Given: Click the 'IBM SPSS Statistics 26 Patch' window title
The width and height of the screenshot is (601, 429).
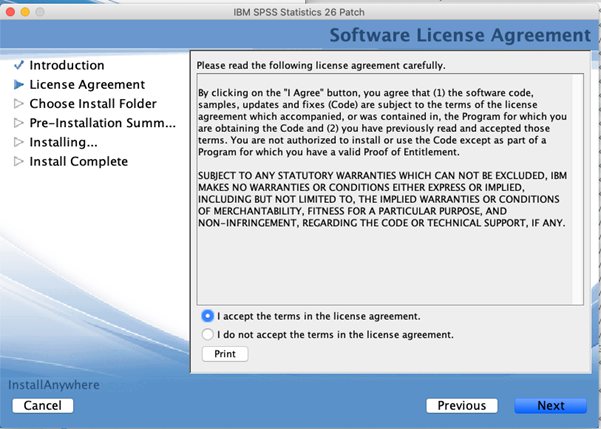Looking at the screenshot, I should [x=299, y=12].
